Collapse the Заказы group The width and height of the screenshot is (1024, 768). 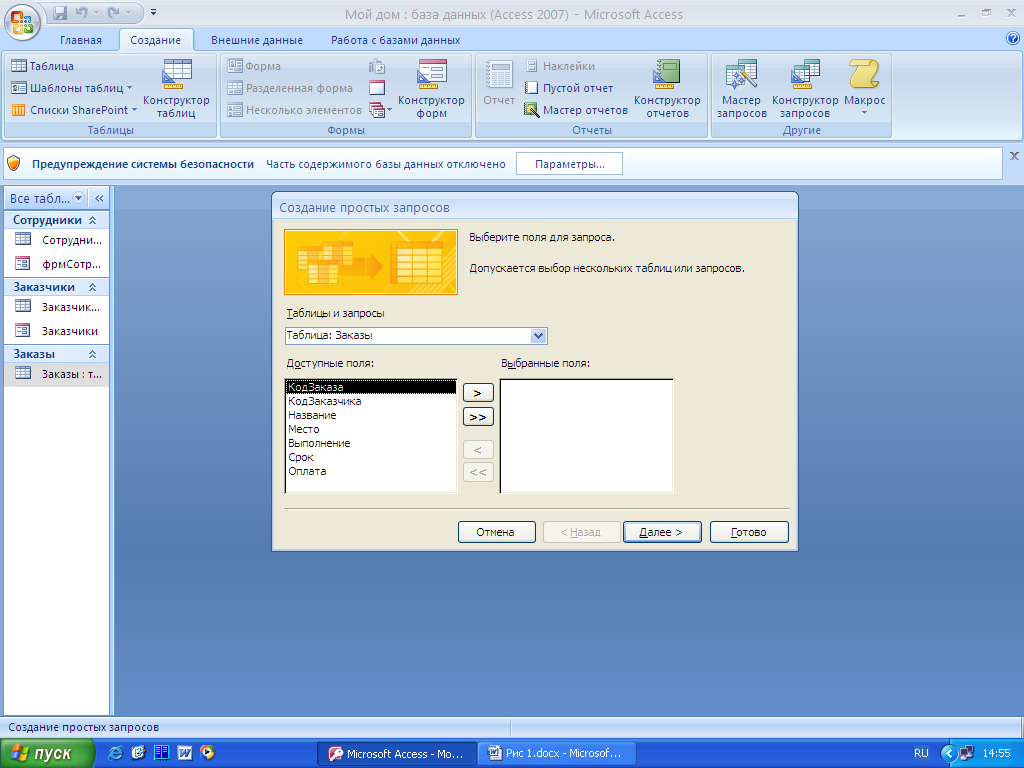click(92, 354)
